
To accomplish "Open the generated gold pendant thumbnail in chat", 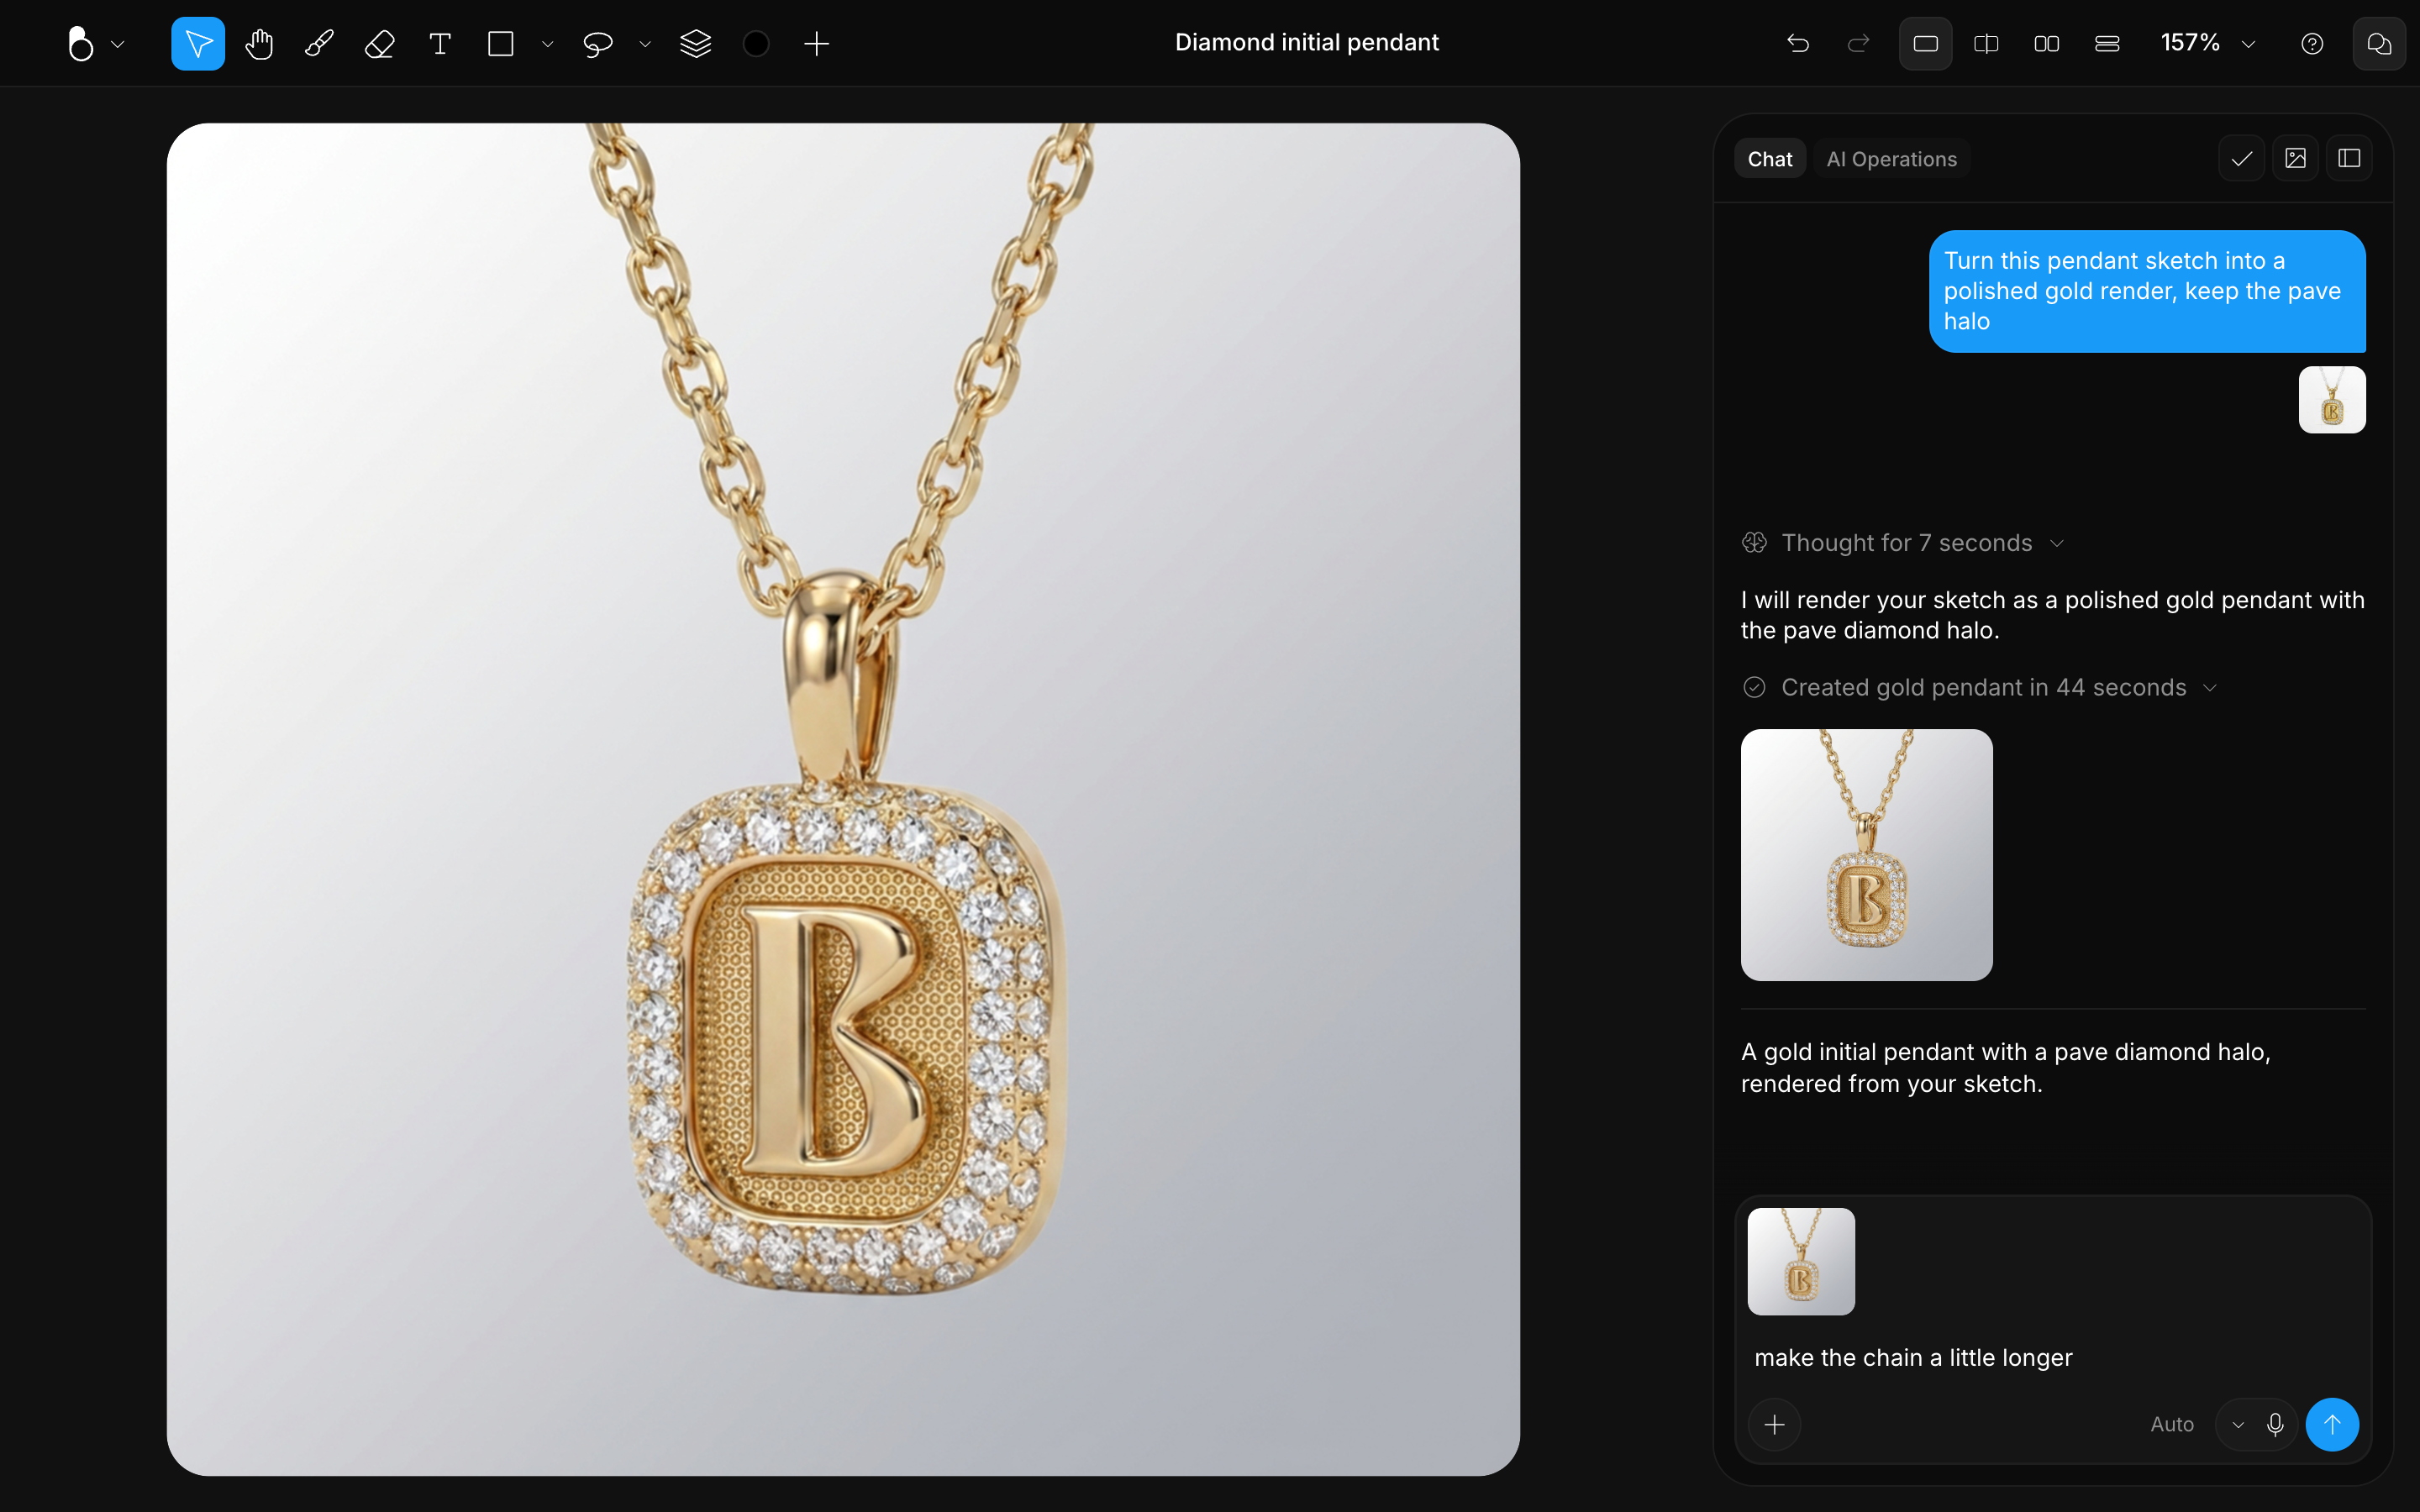I will click(x=1866, y=855).
